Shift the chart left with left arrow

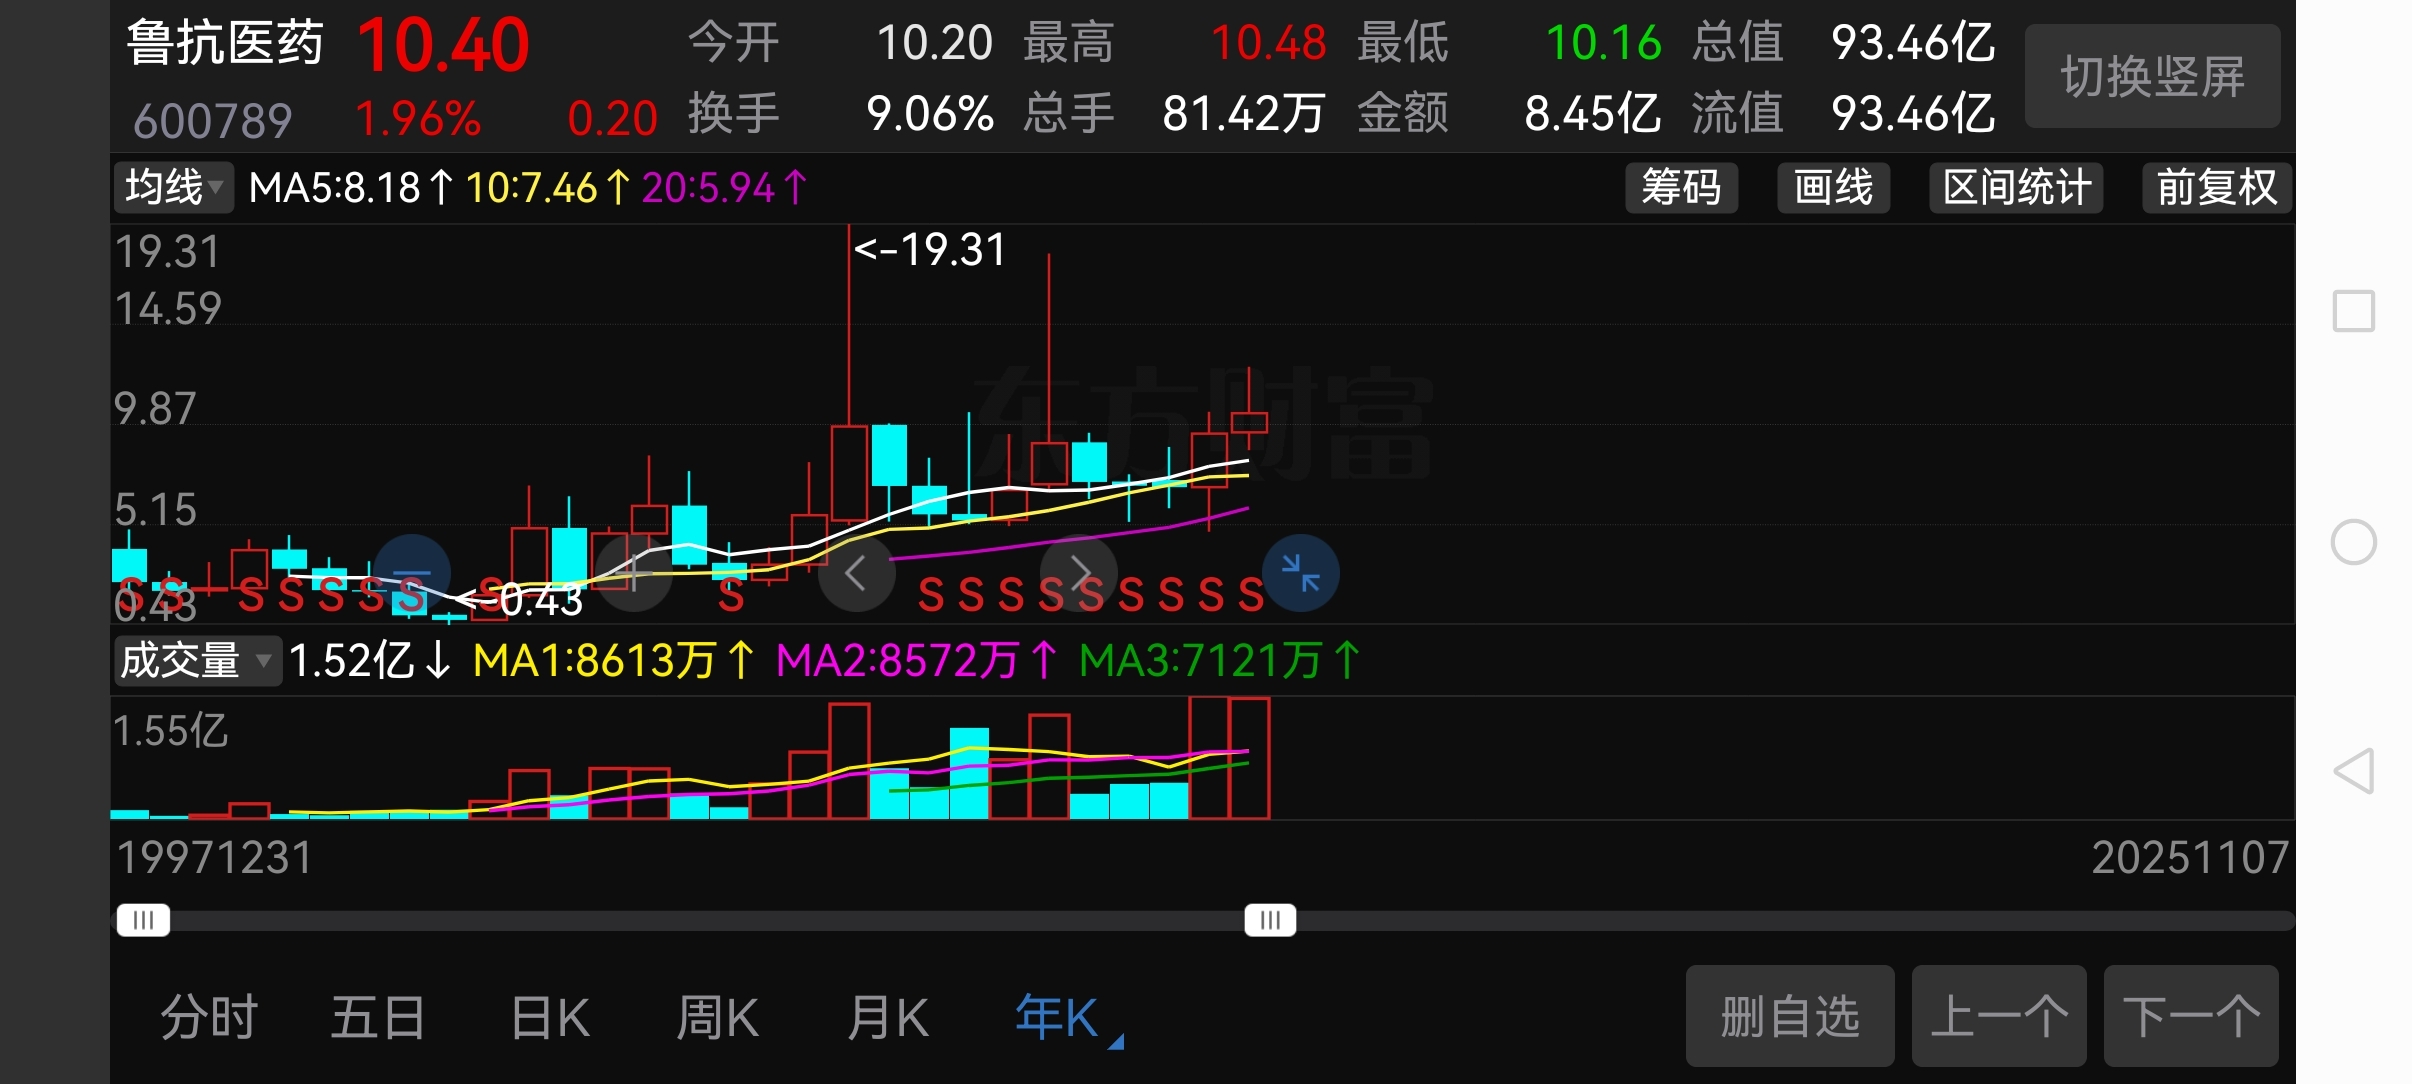(856, 573)
